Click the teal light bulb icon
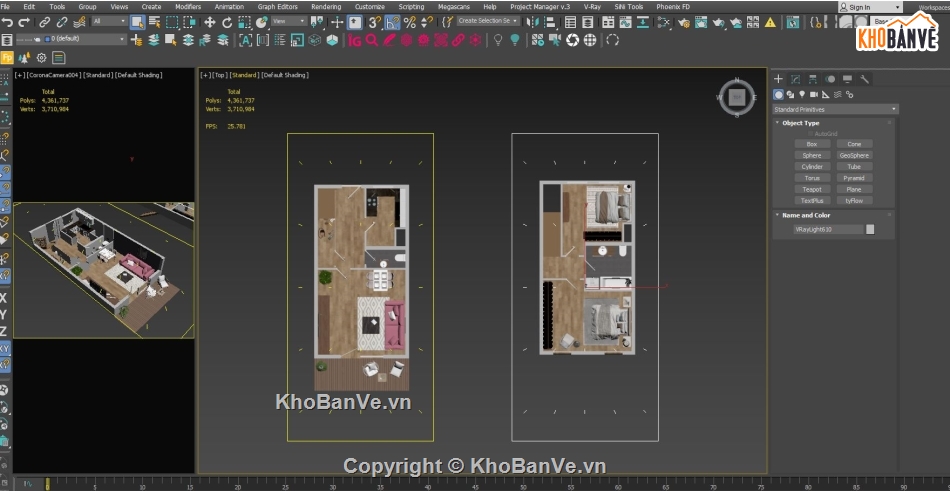 point(514,40)
